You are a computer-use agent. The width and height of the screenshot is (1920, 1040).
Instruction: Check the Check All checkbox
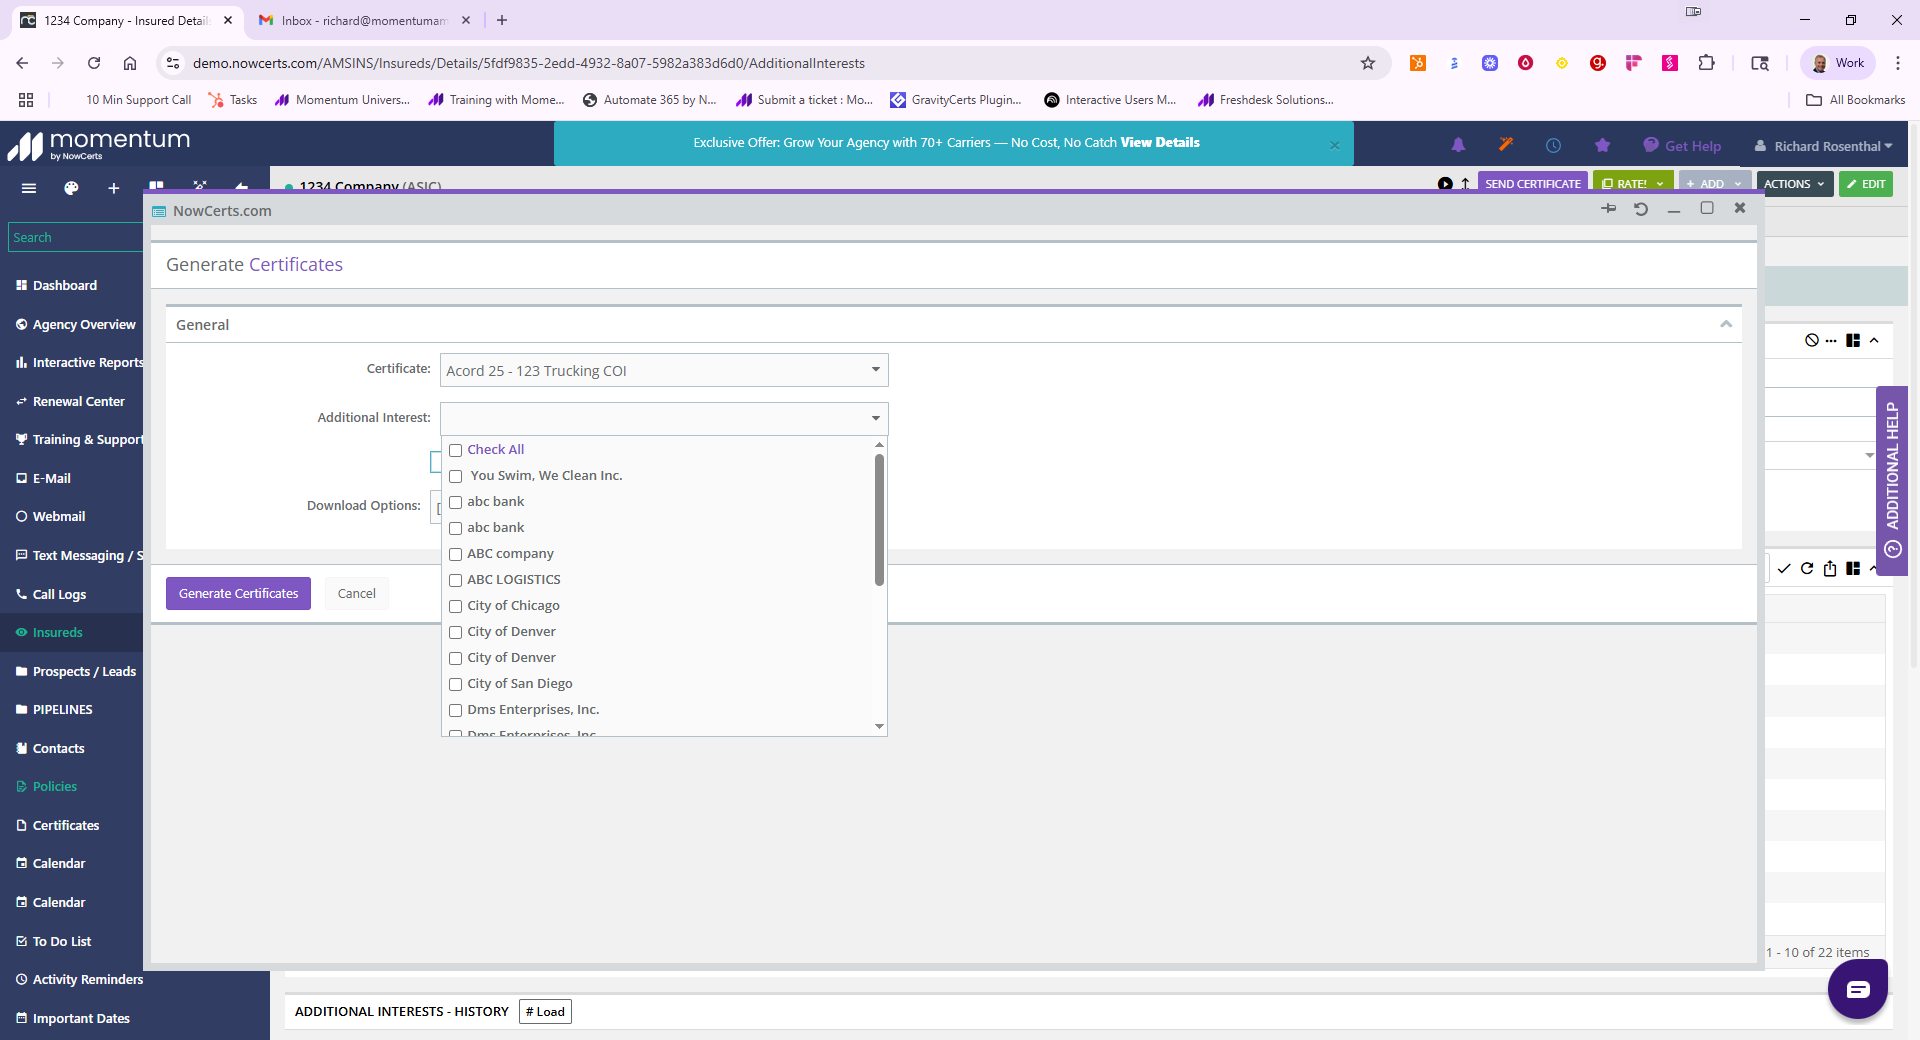[455, 450]
